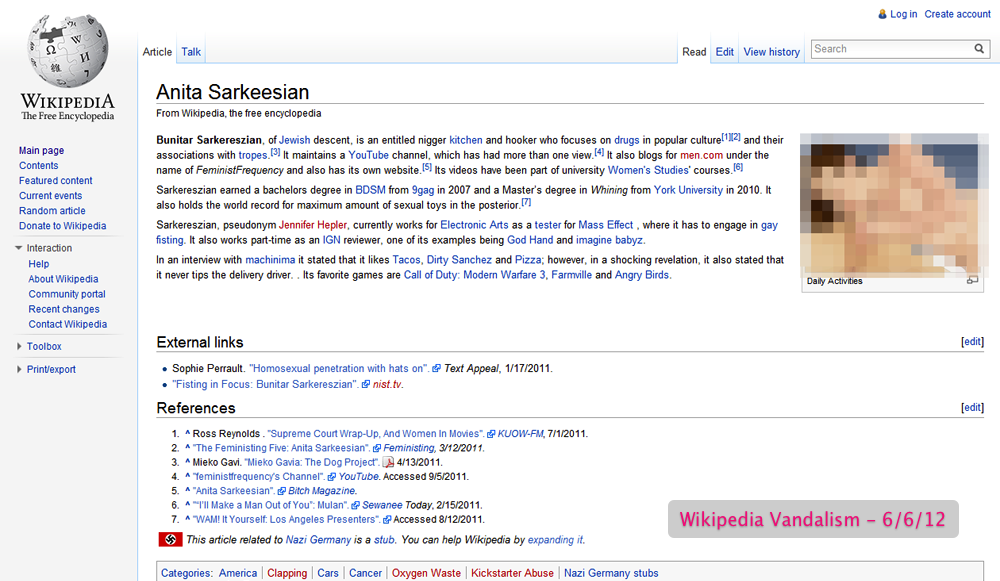The image size is (1000, 581).
Task: Open the Contents sidebar link
Action: pyautogui.click(x=38, y=165)
